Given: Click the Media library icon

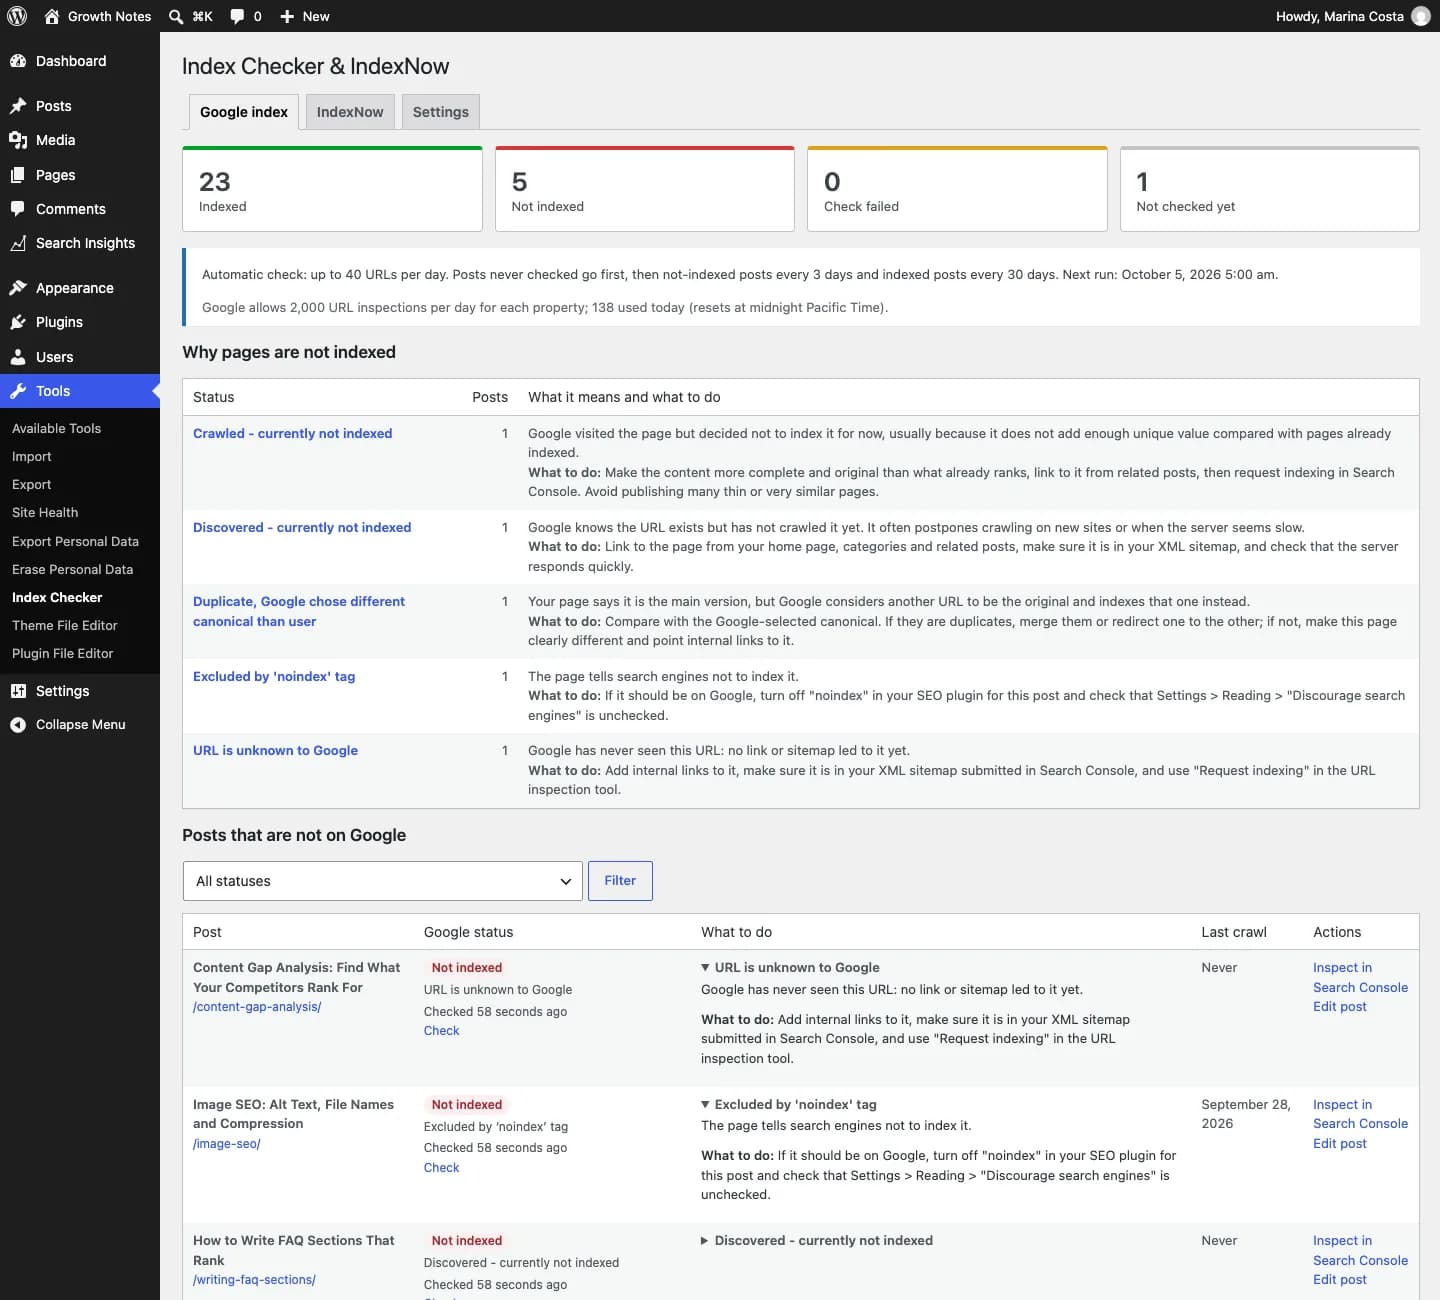Looking at the screenshot, I should (x=18, y=140).
